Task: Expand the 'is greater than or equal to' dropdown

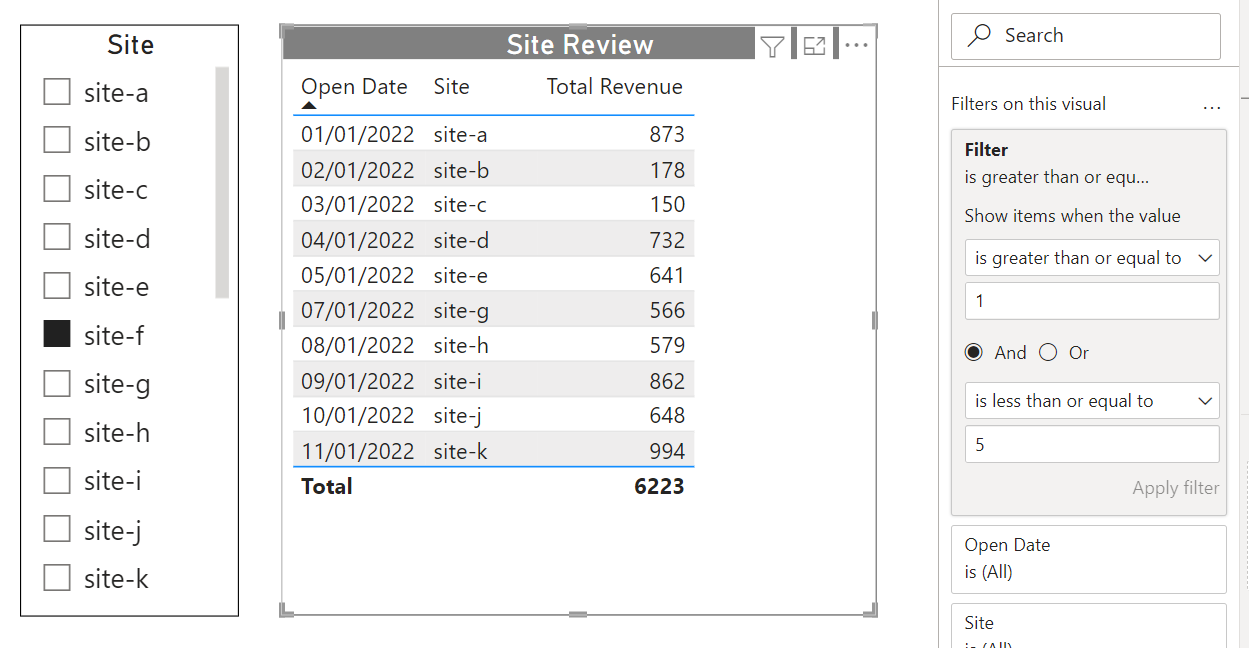Action: (1092, 258)
